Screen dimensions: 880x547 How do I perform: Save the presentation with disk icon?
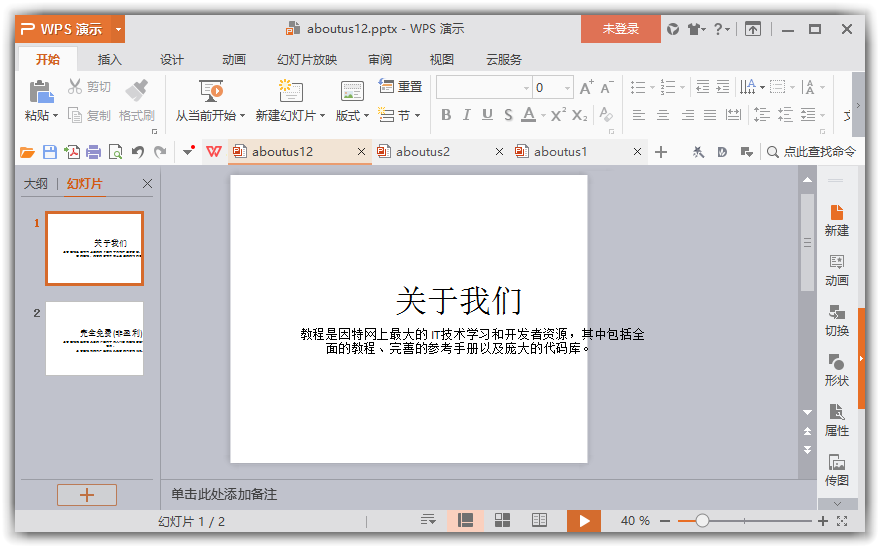click(x=50, y=152)
